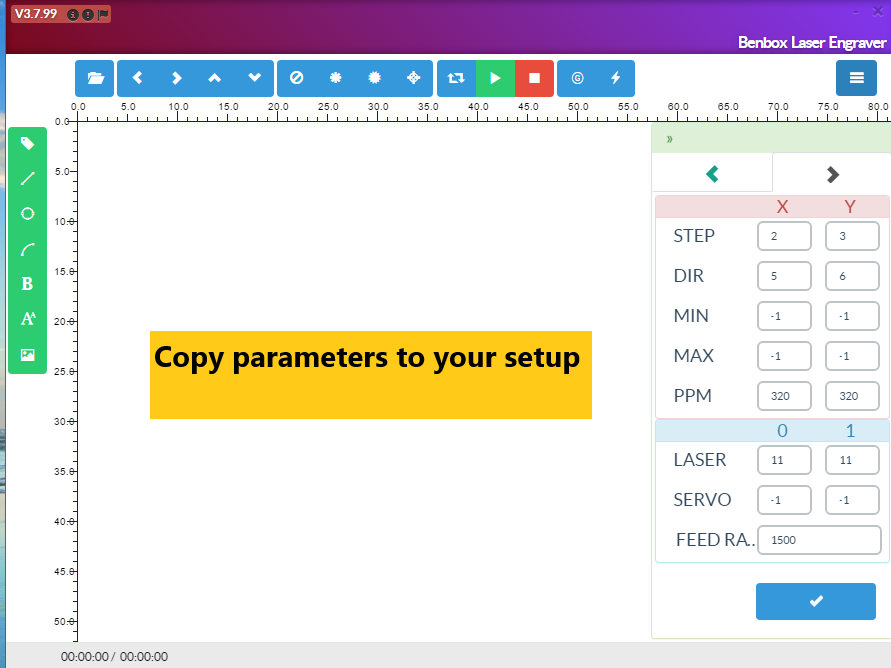Switch to the X parameter column
This screenshot has width=891, height=668.
[783, 206]
